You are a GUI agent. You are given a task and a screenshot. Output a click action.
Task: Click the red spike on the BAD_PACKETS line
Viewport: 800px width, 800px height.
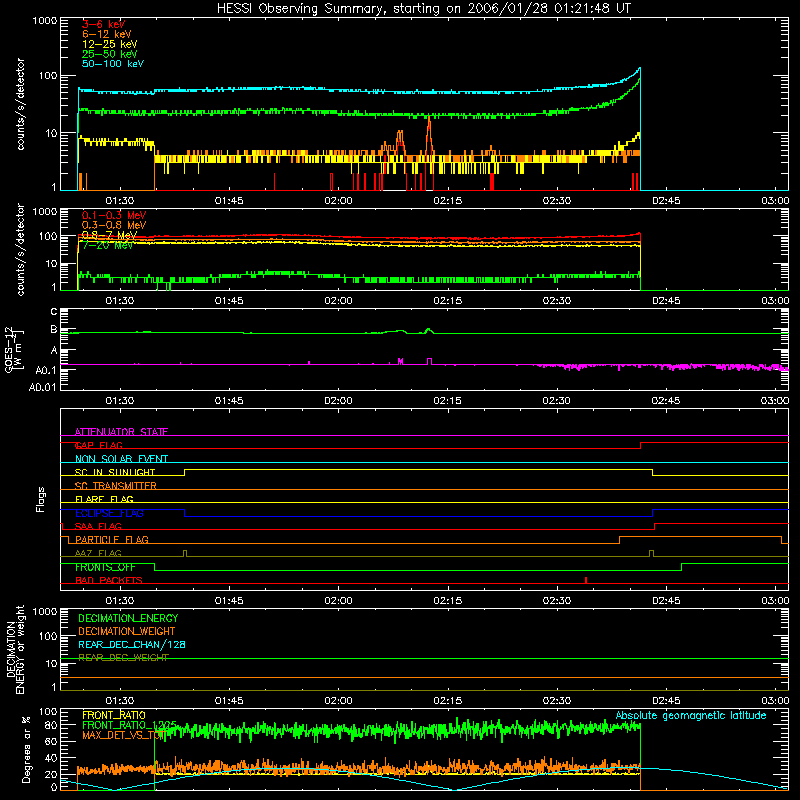click(x=586, y=580)
